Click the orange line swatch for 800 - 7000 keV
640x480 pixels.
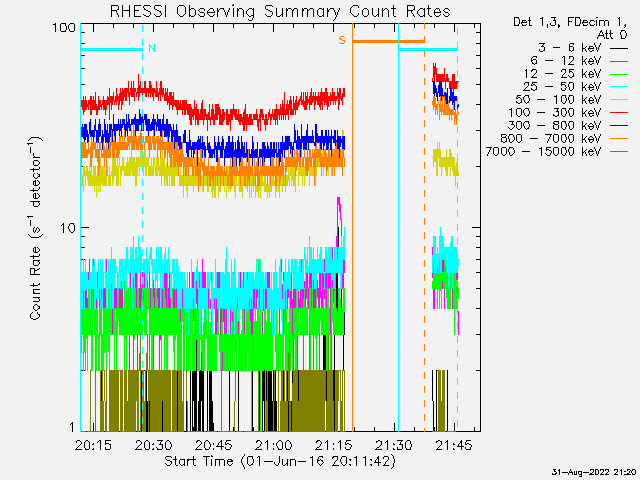619,139
